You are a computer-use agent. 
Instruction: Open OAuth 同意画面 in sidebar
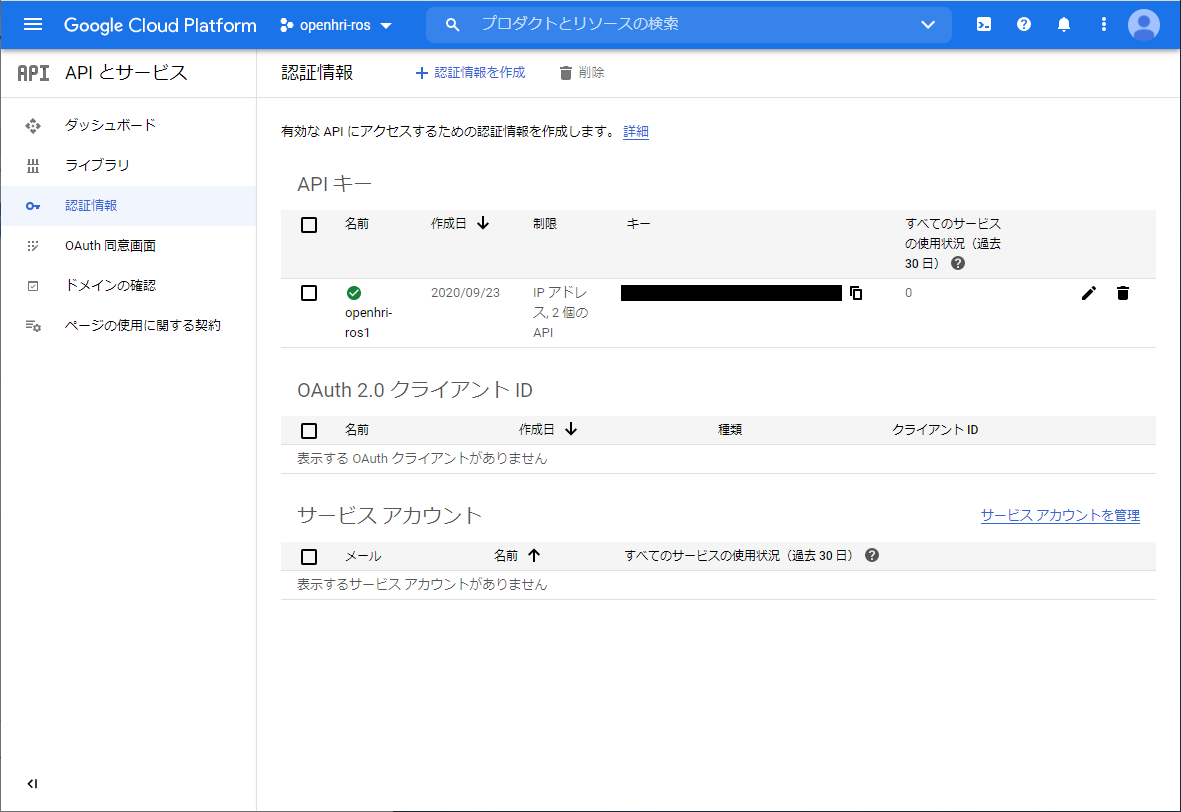point(110,246)
